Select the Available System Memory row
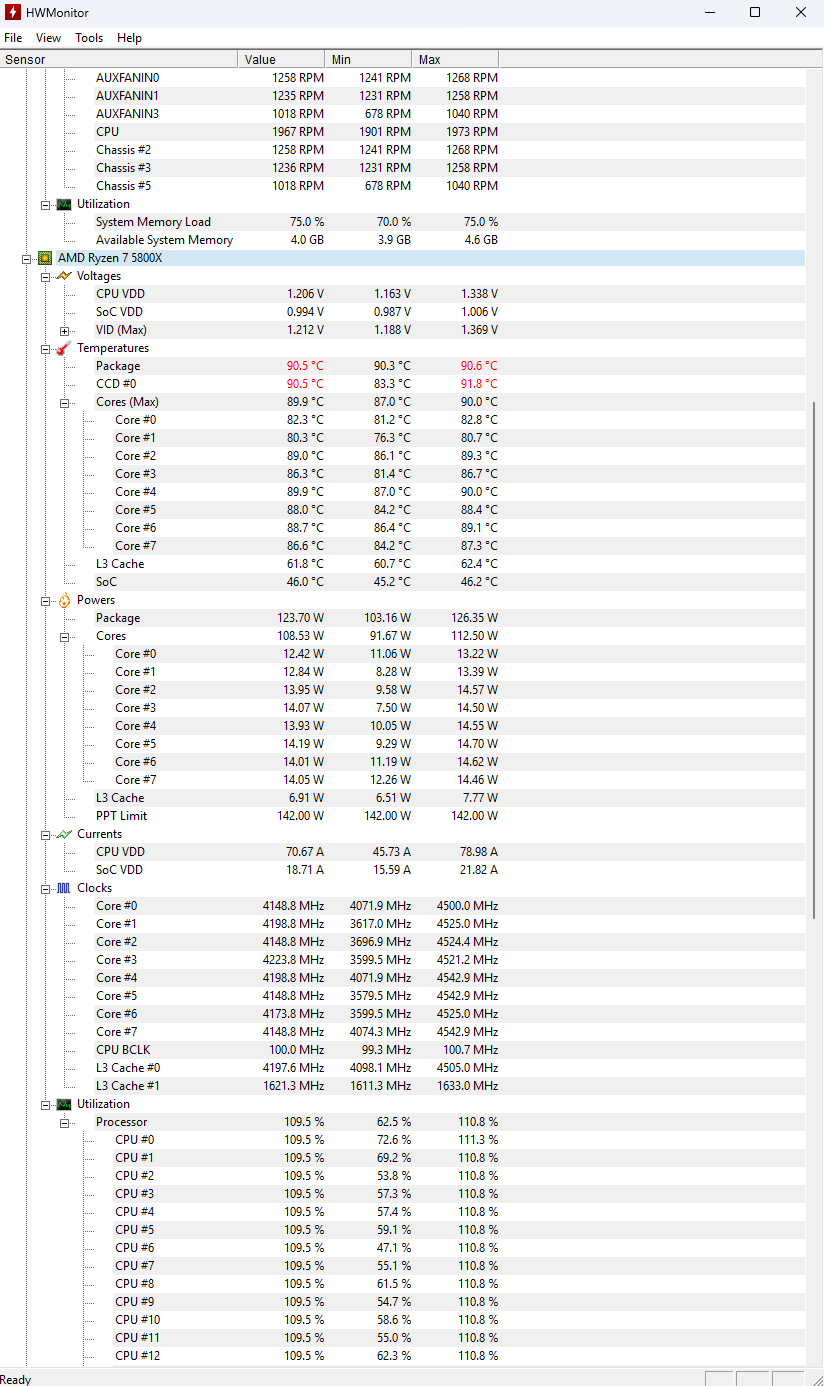This screenshot has width=824, height=1386. 402,240
